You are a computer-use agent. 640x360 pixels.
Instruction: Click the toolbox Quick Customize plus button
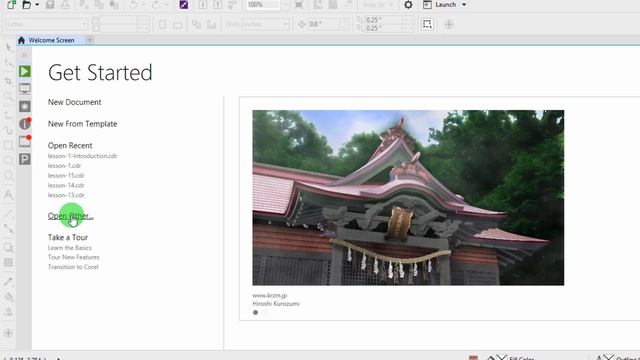8,333
